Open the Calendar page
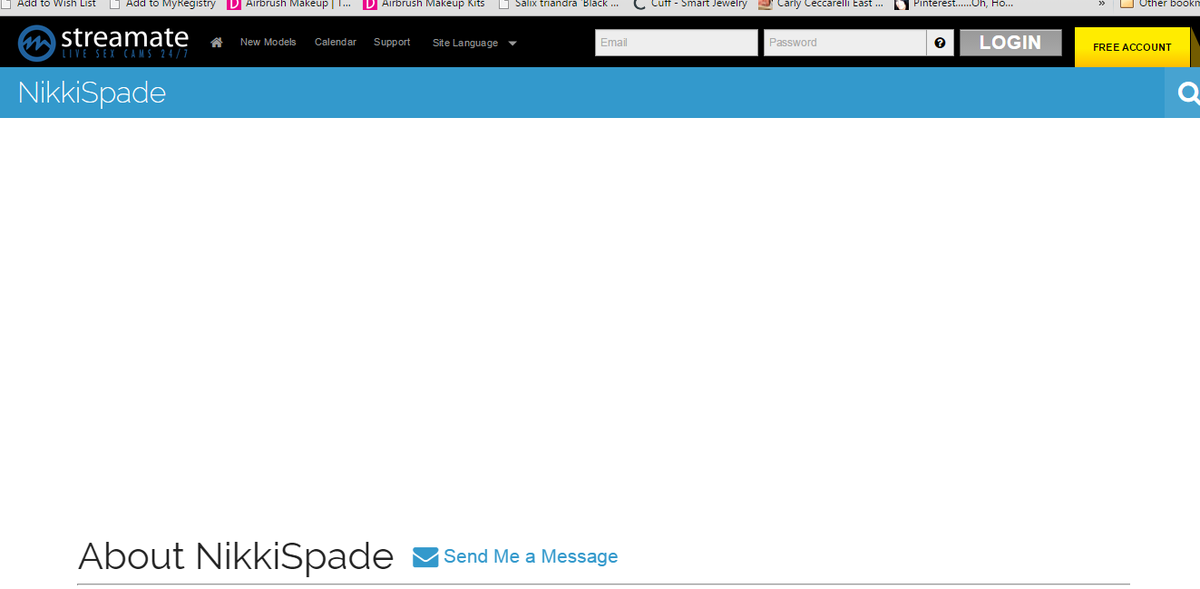Screen dimensions: 1200x589 (x=335, y=42)
